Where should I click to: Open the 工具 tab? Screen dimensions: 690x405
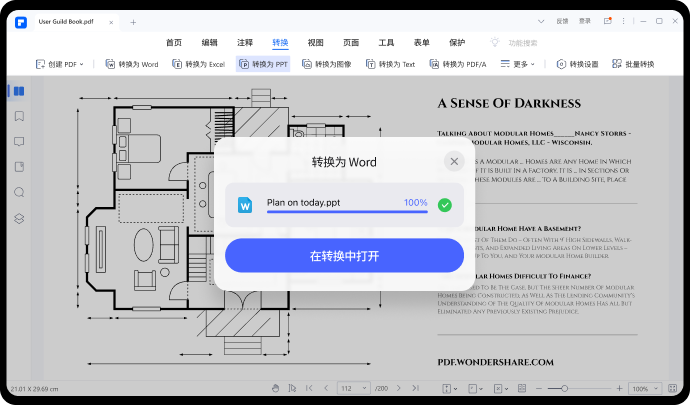coord(386,43)
